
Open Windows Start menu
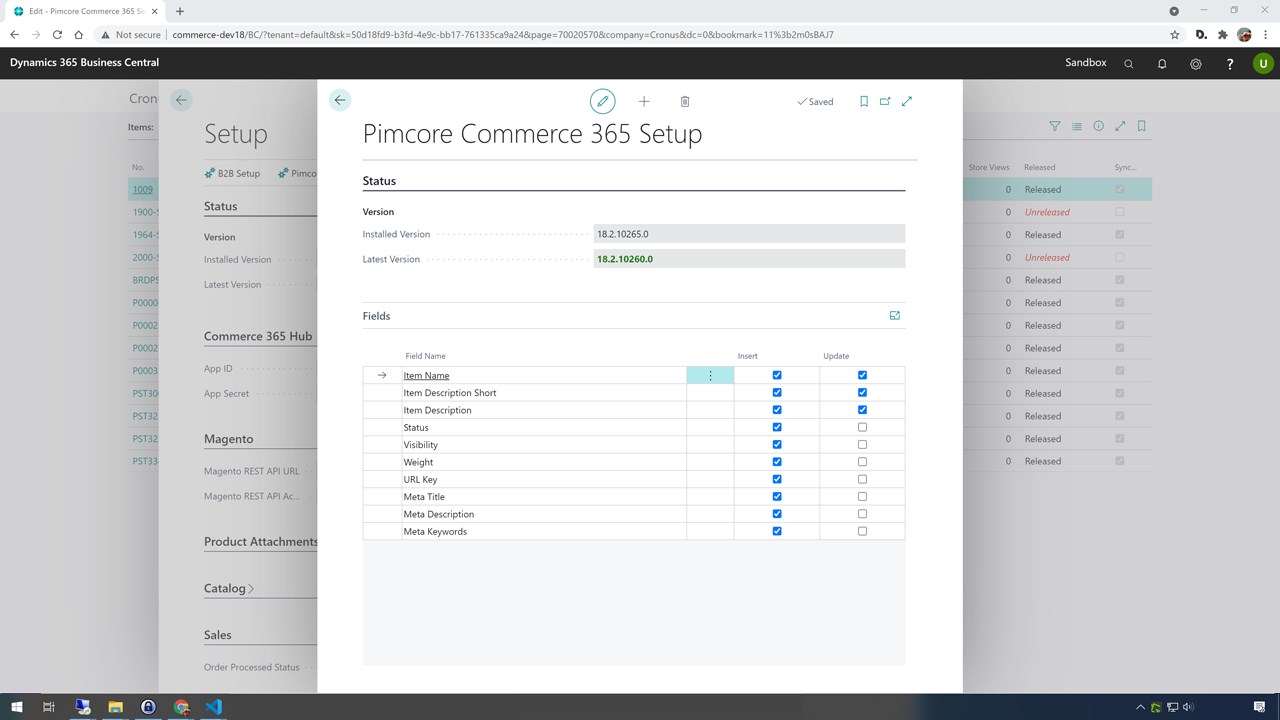pyautogui.click(x=16, y=707)
